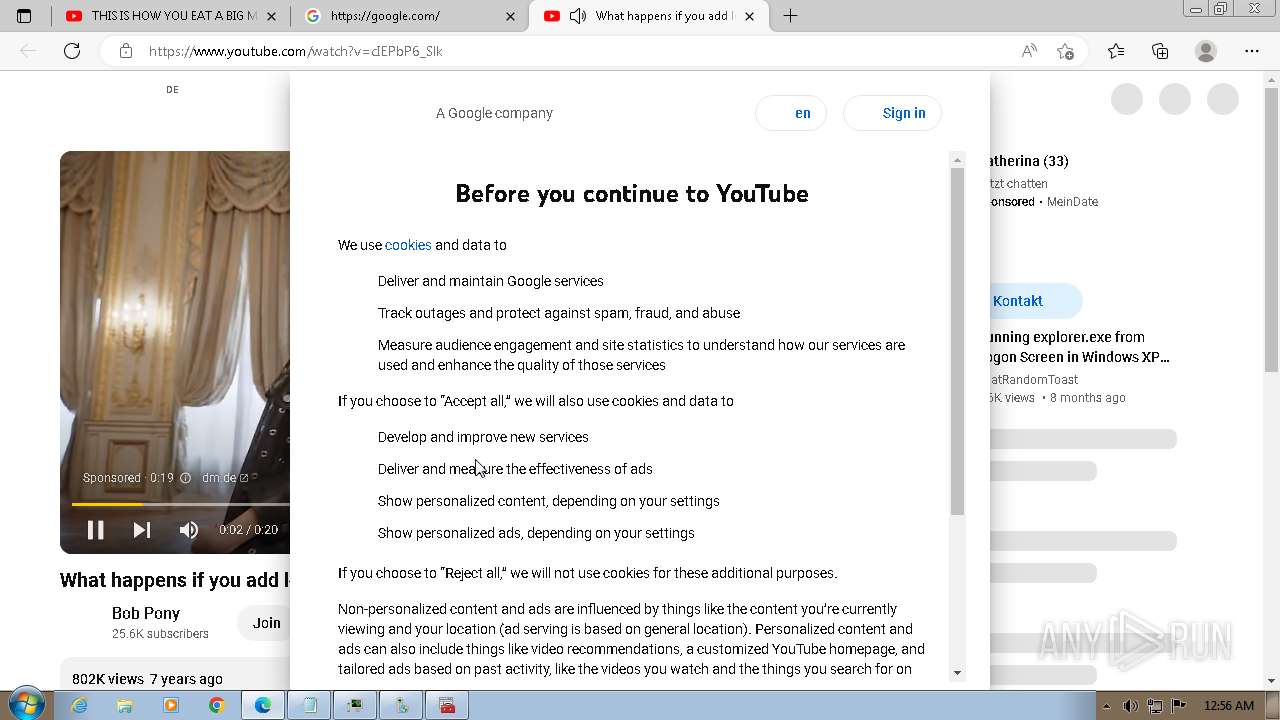Close the google.com tab
Image resolution: width=1280 pixels, height=720 pixels.
pyautogui.click(x=511, y=16)
